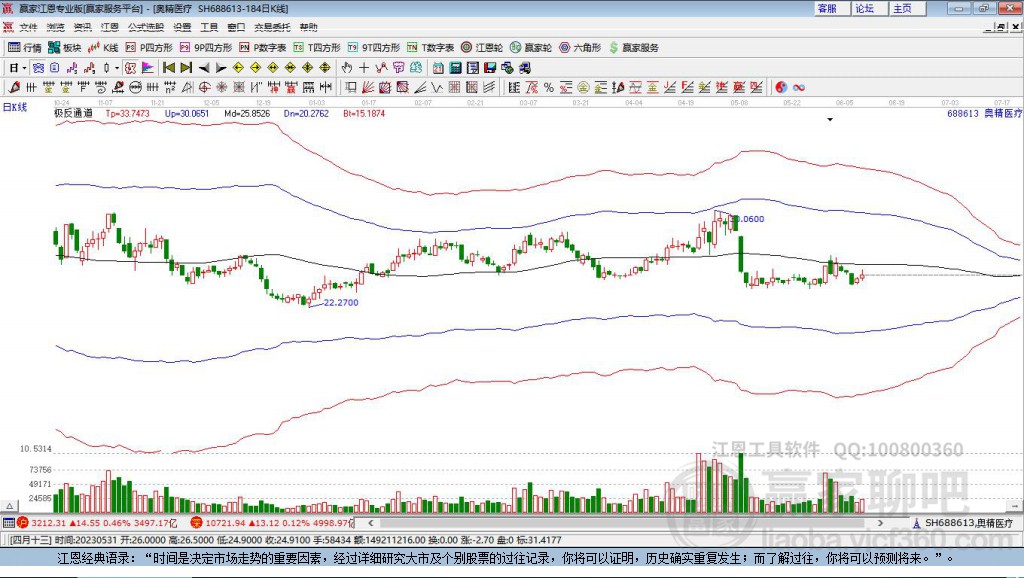Open 赢家服务 with dollar icon

(x=633, y=48)
